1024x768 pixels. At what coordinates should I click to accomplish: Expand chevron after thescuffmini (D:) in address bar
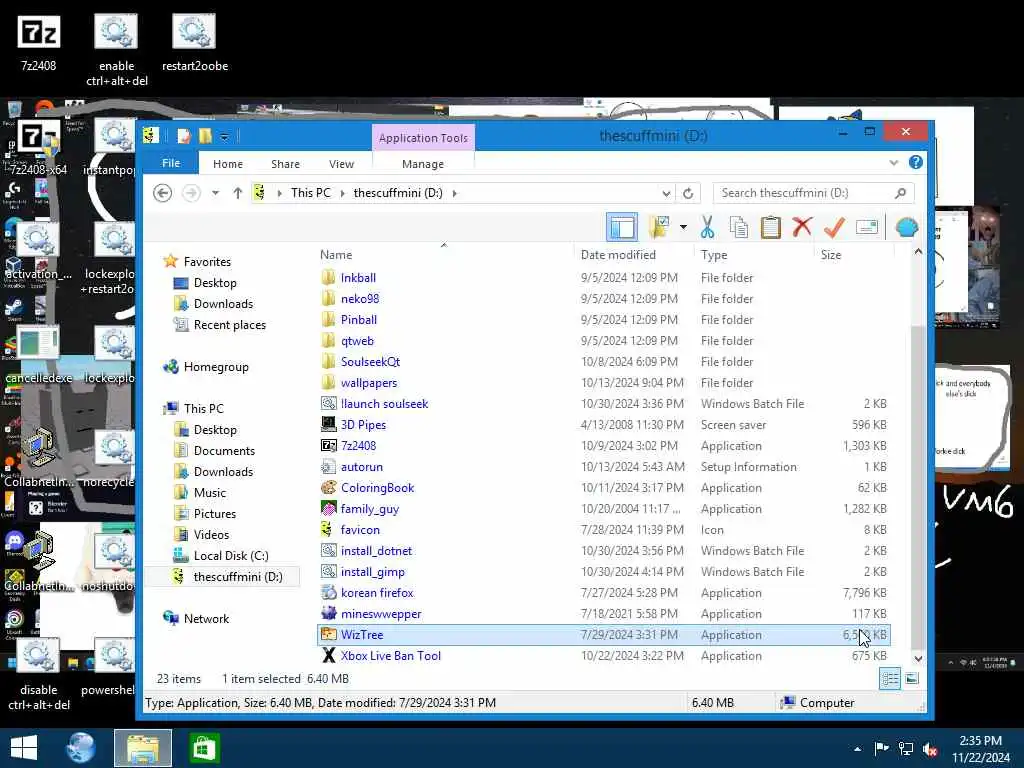tap(455, 193)
